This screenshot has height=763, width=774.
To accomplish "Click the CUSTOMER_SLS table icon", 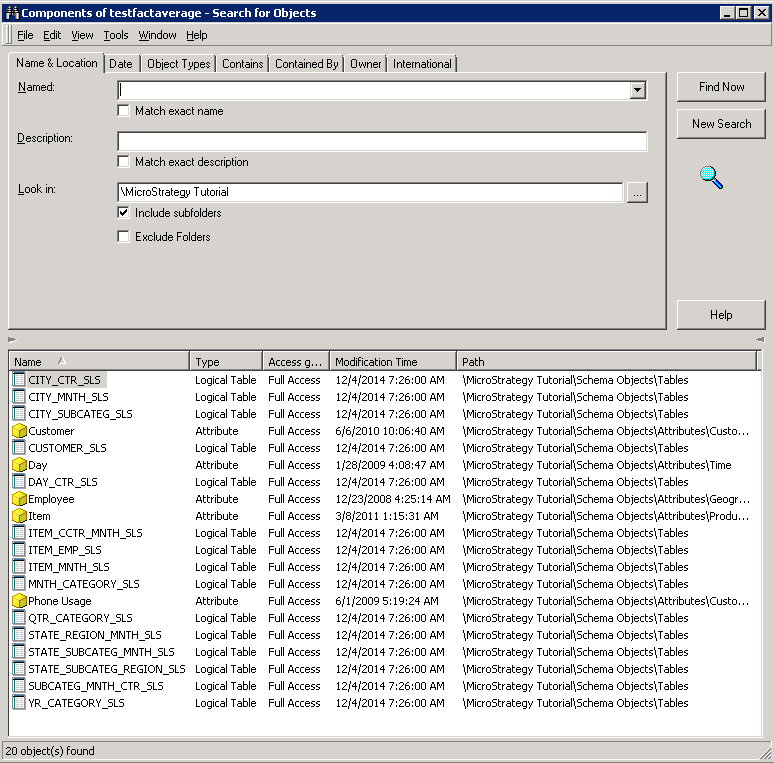I will coord(19,448).
